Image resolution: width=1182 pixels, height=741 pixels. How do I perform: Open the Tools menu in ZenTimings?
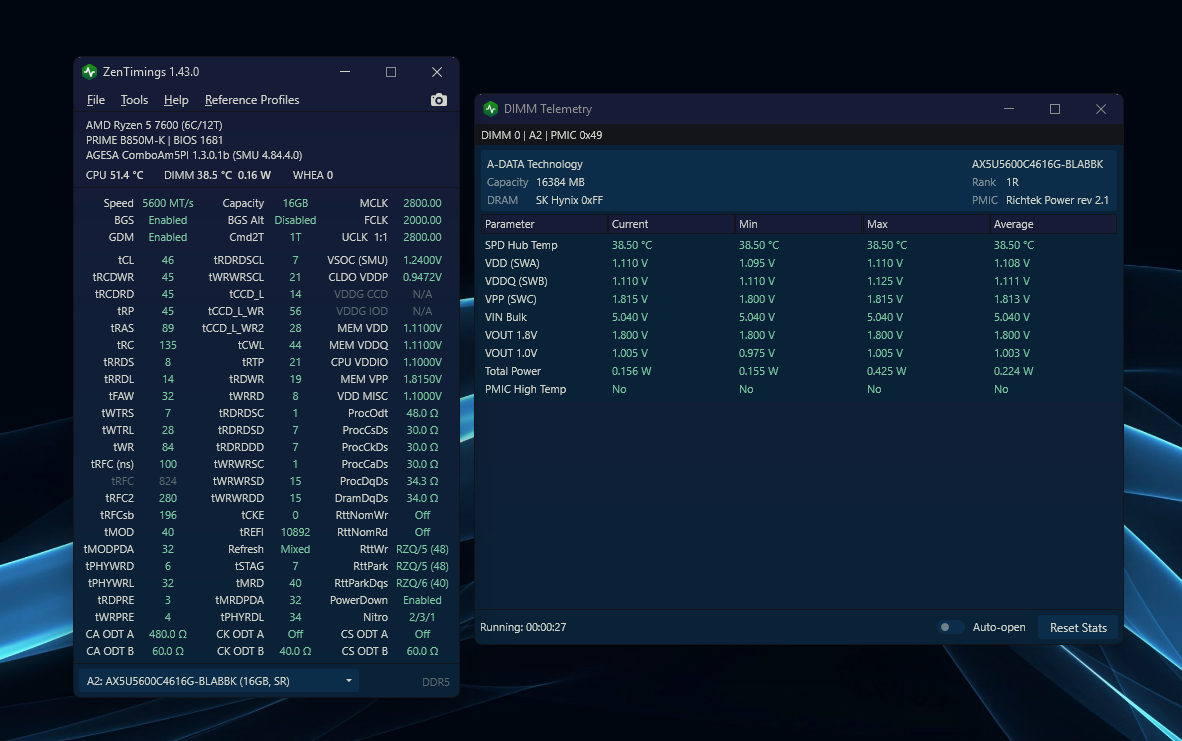[x=134, y=100]
